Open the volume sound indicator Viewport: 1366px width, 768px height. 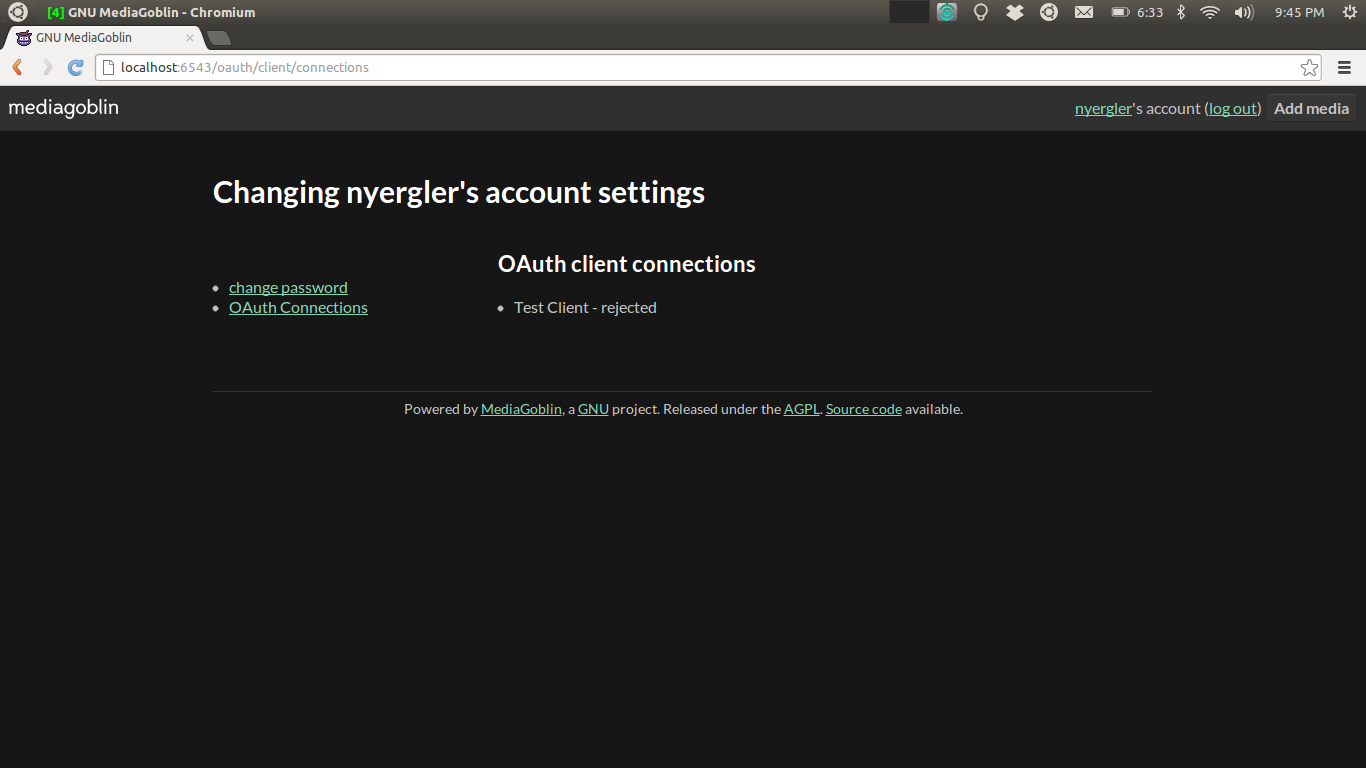pos(1244,13)
